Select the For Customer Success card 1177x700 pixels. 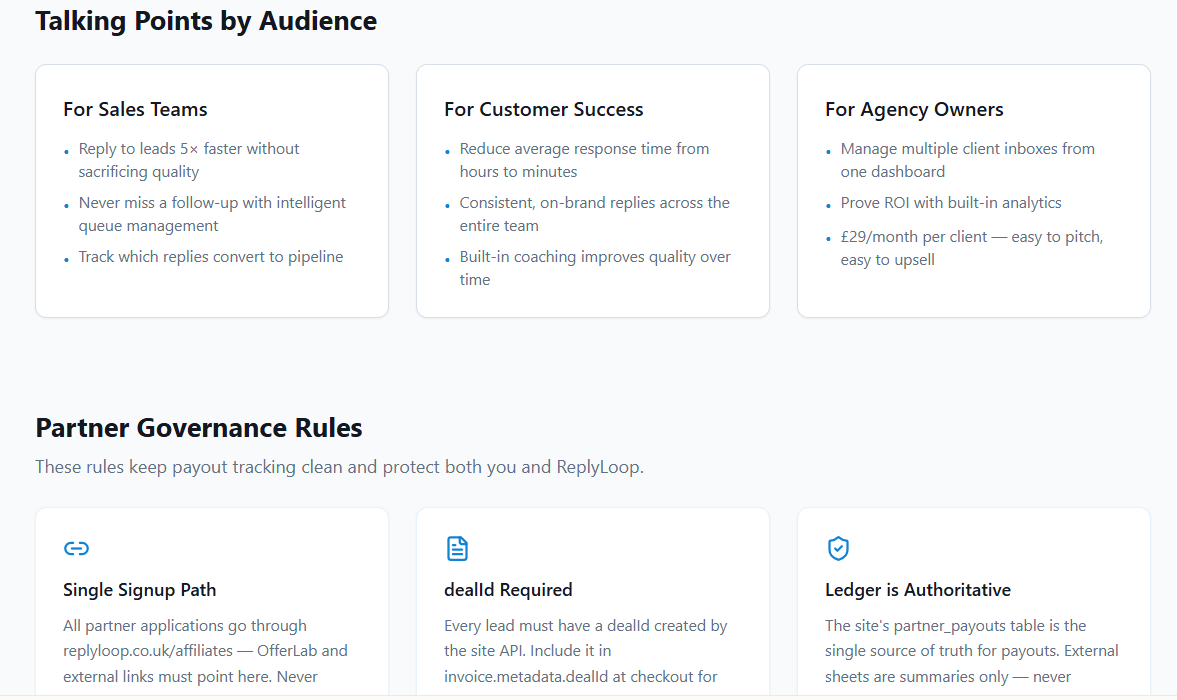tap(592, 190)
